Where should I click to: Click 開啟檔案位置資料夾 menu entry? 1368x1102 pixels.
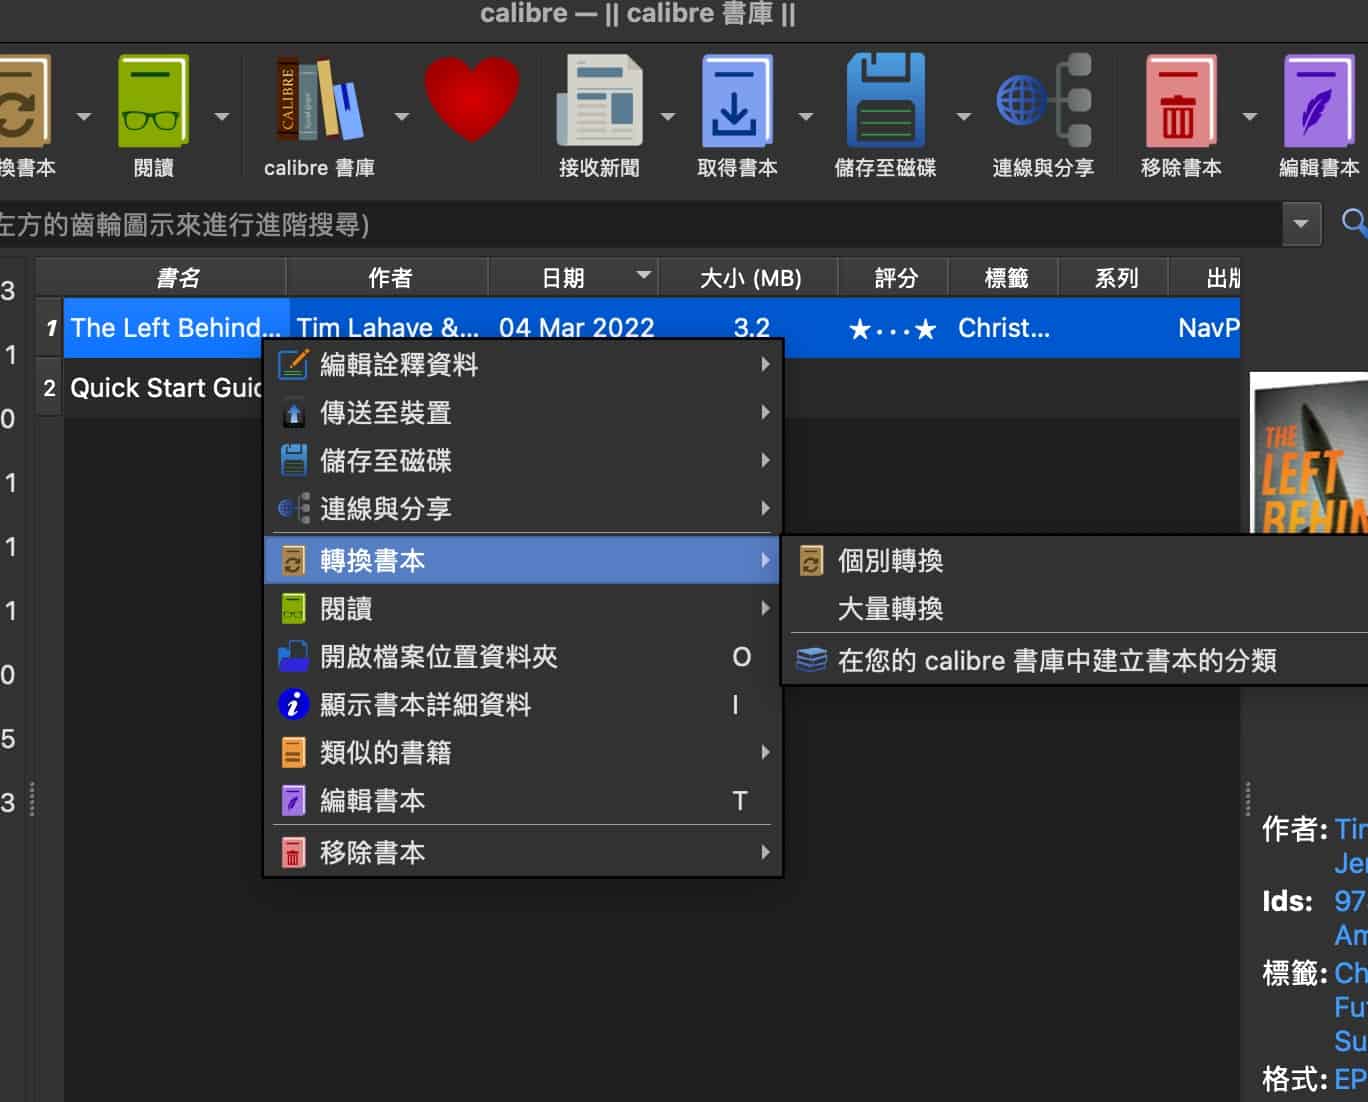[x=438, y=657]
